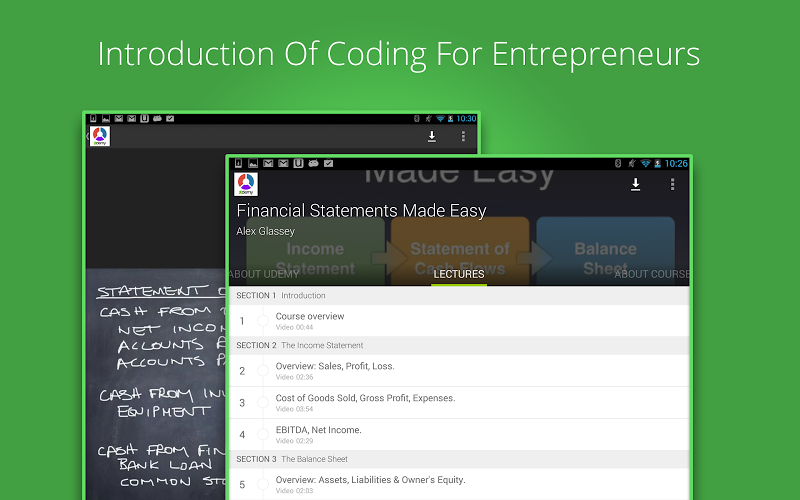
Task: Tap the Bluetooth status icon in the front window
Action: (x=618, y=163)
